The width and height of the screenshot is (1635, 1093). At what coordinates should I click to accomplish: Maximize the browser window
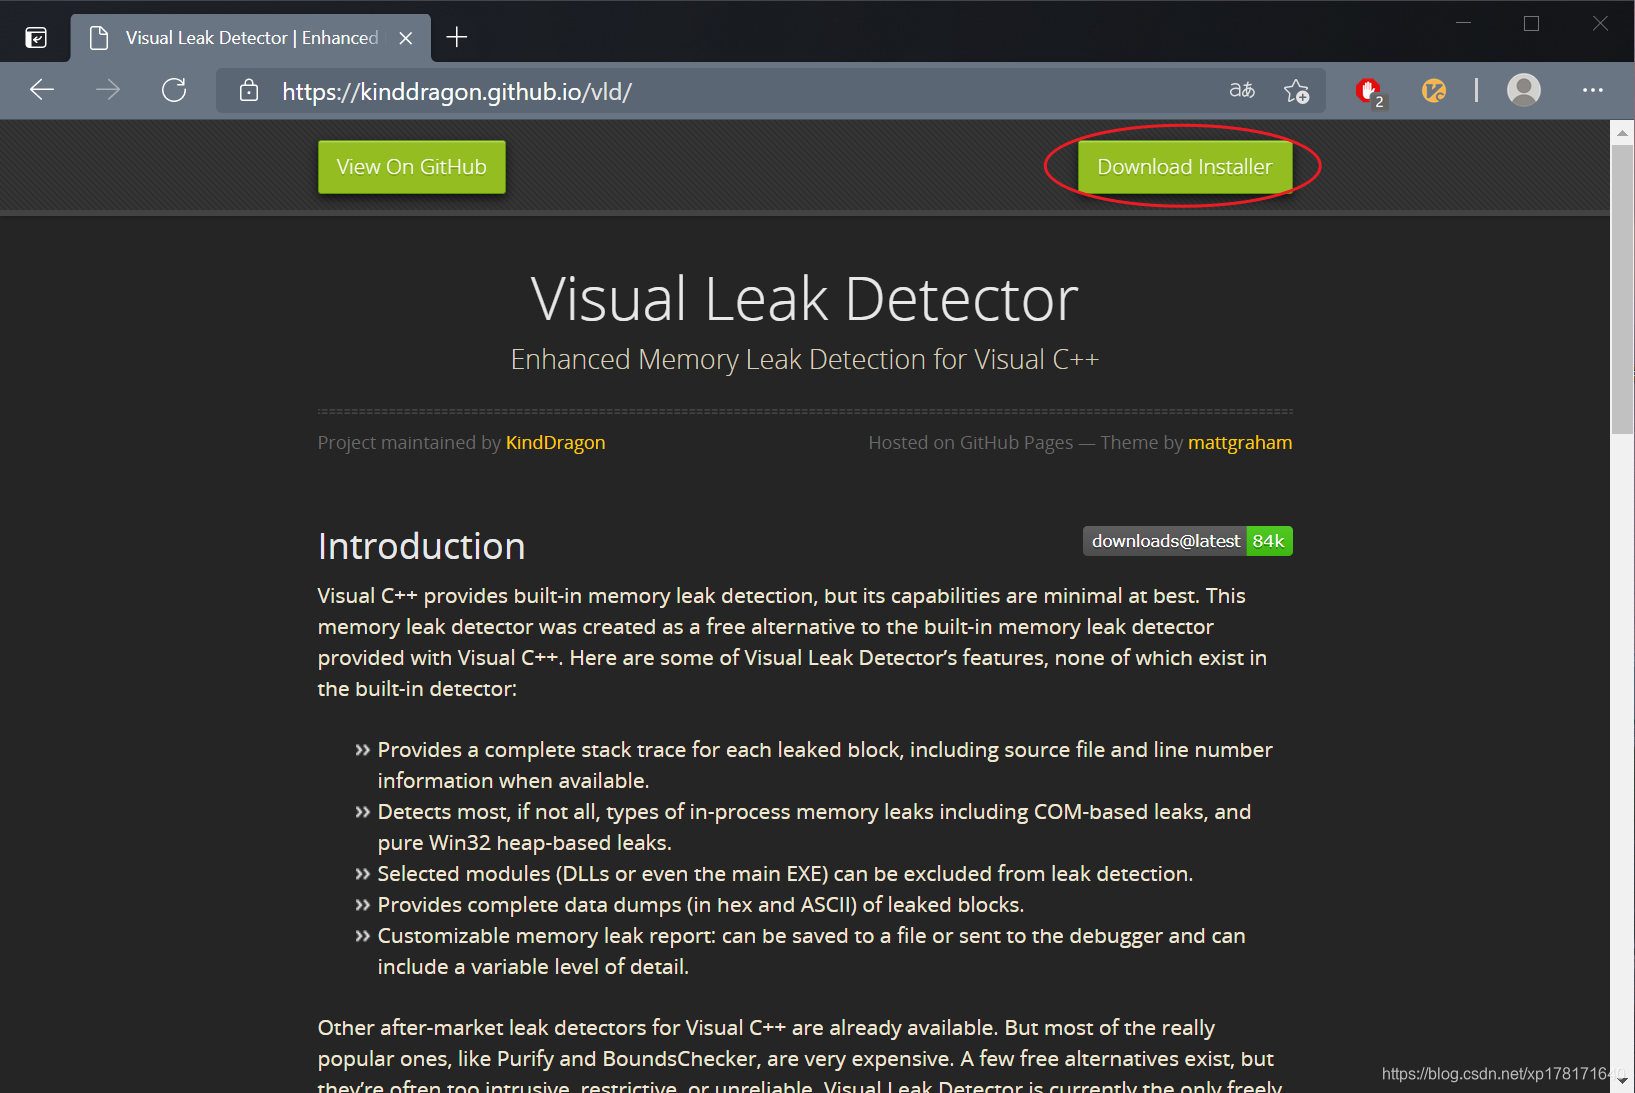click(x=1531, y=23)
